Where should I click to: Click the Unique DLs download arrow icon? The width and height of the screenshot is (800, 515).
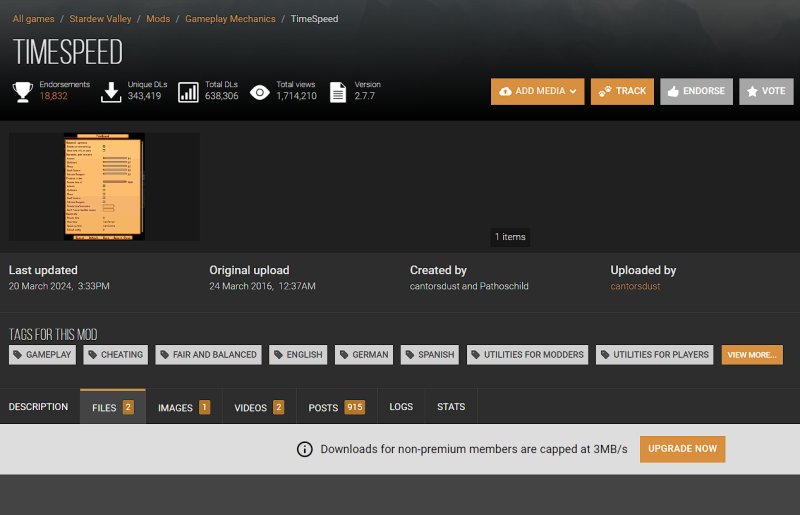click(111, 92)
